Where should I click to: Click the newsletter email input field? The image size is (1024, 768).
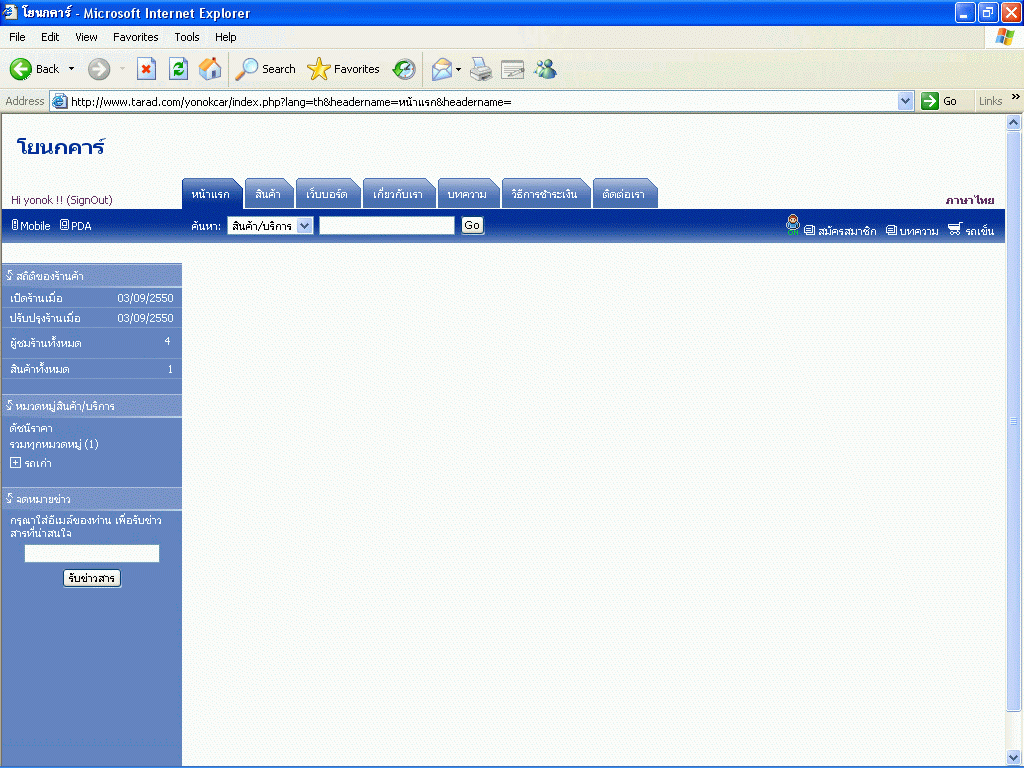(x=92, y=553)
